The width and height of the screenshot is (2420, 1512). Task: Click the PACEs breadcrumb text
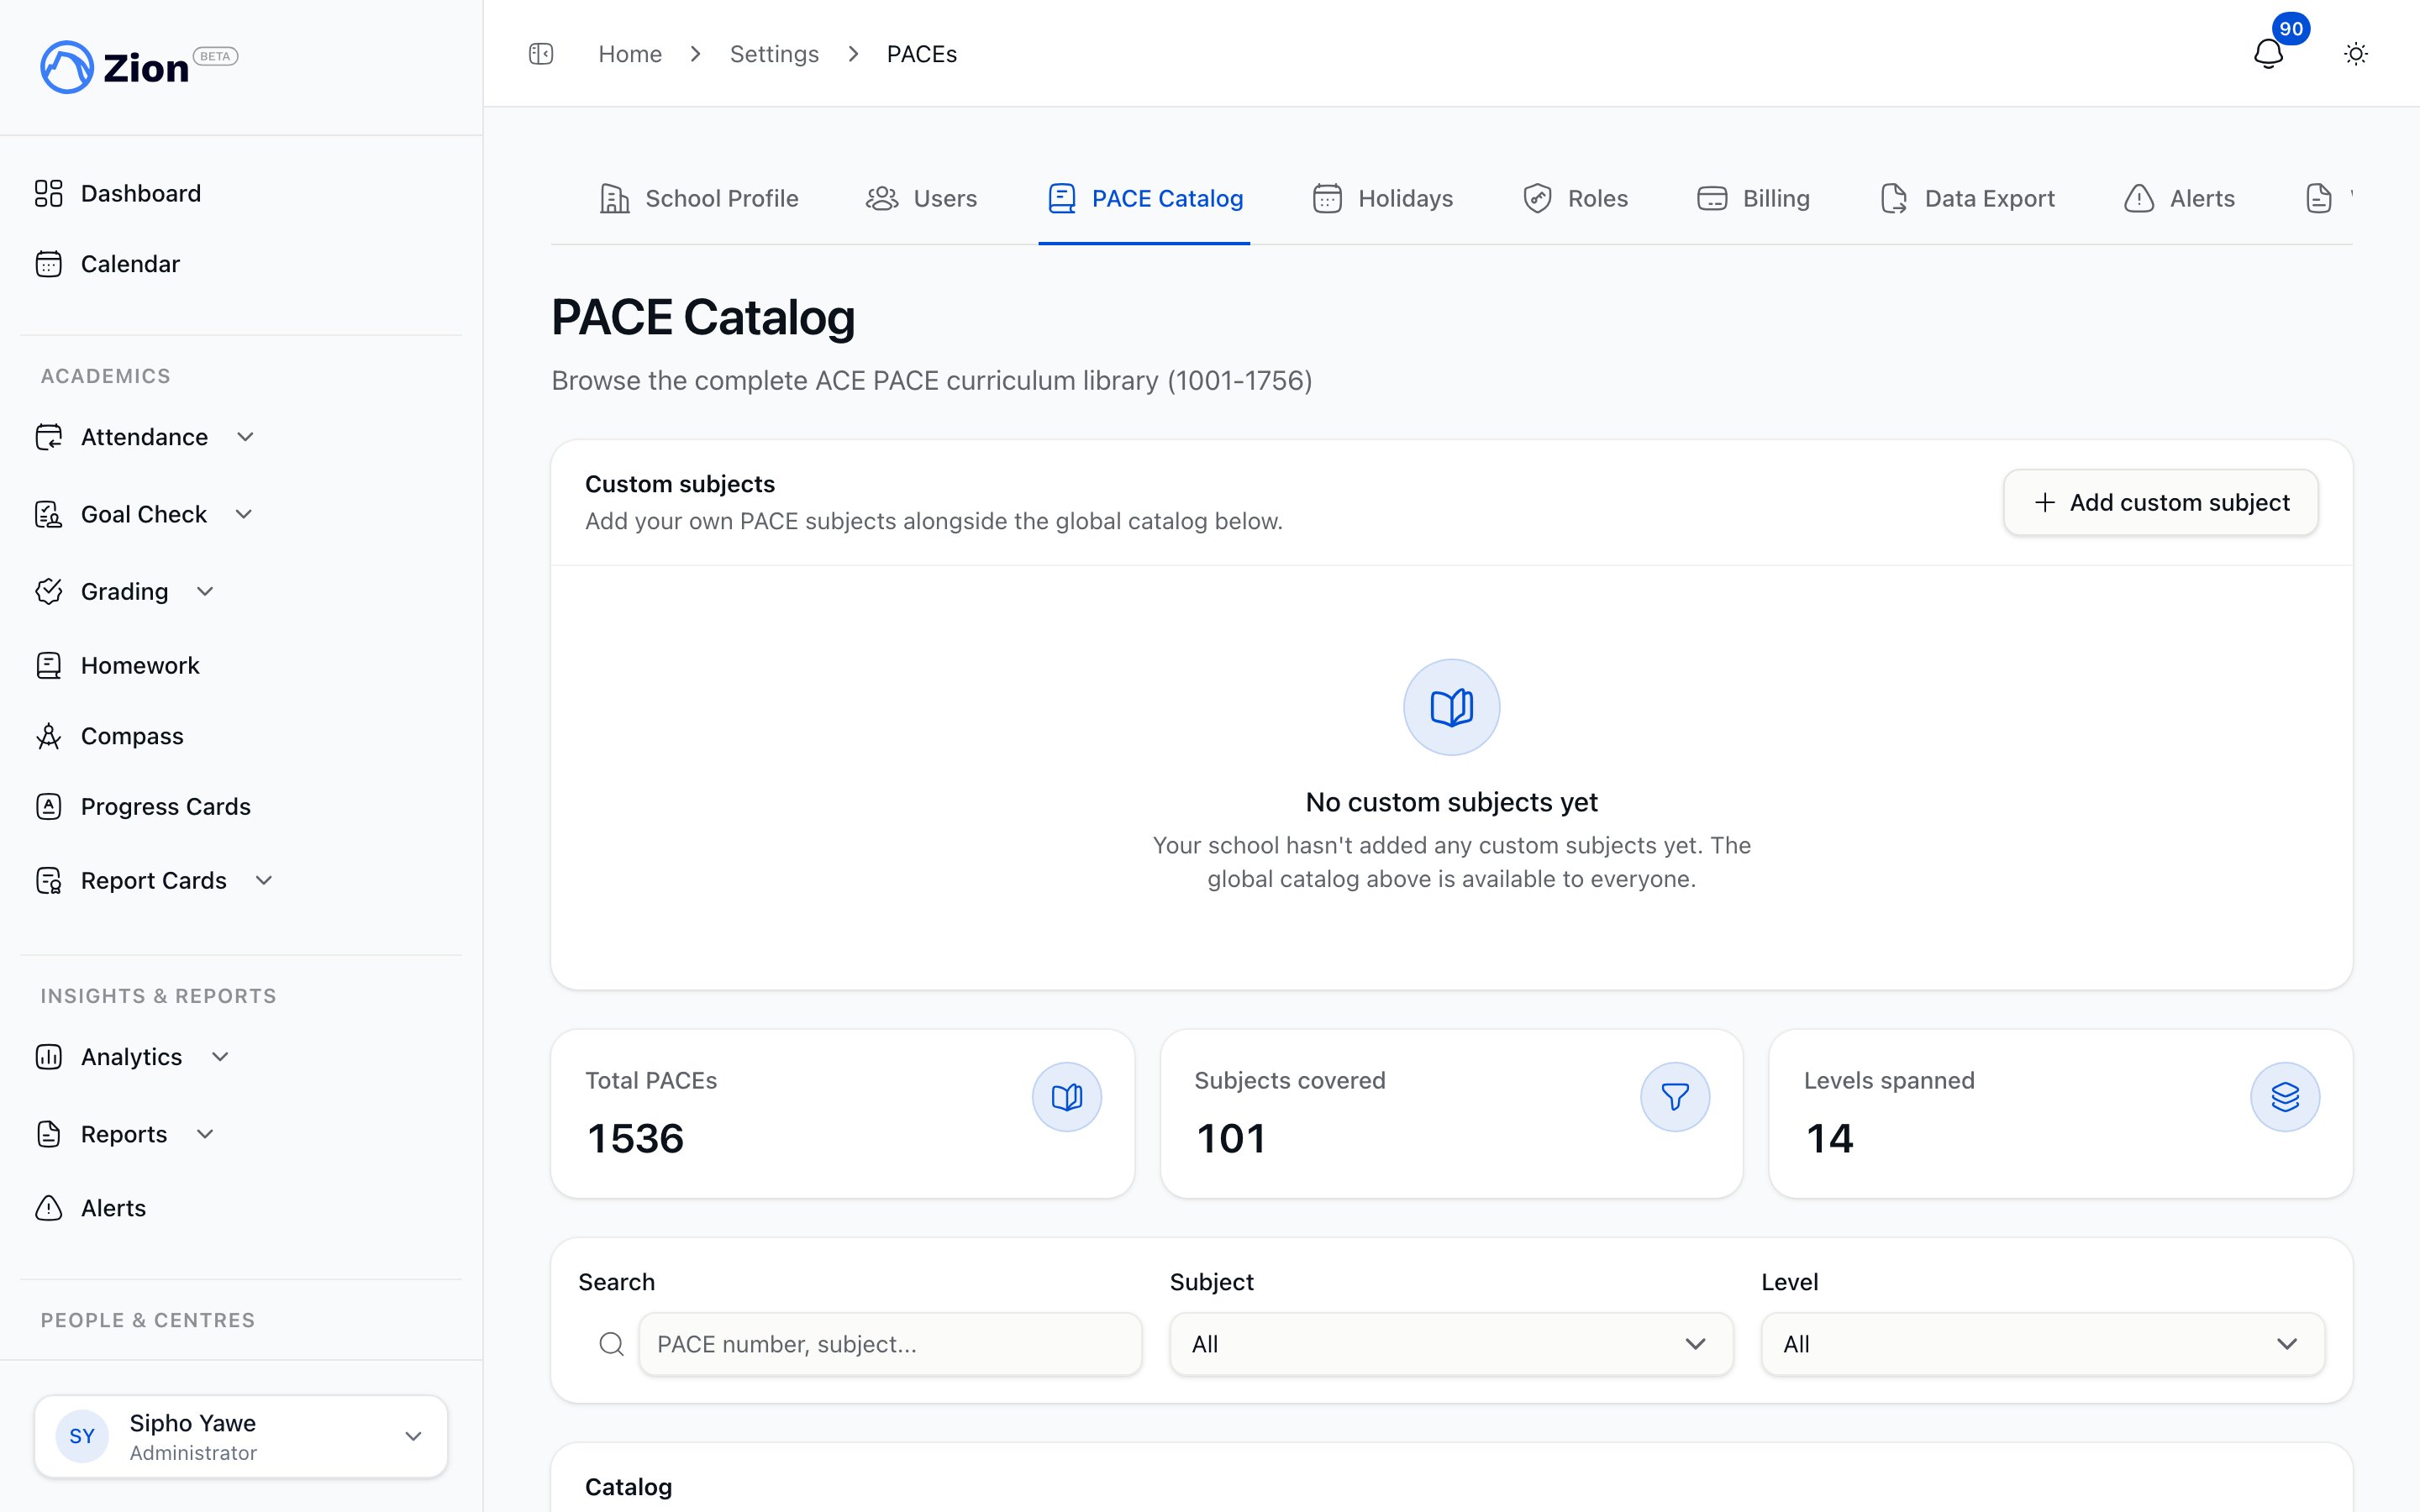coord(921,54)
